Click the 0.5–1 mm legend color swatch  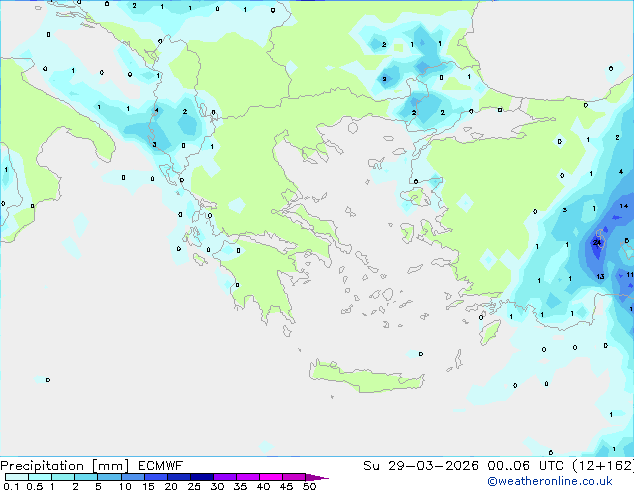pos(40,477)
